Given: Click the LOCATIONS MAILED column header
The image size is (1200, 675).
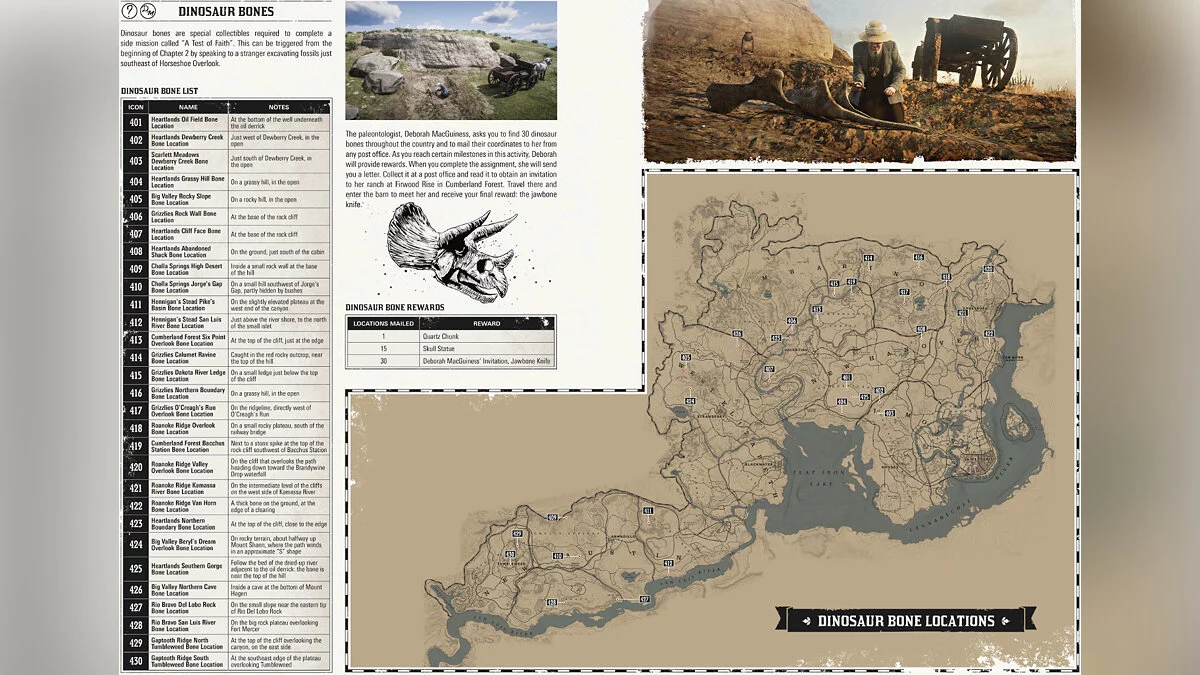Looking at the screenshot, I should point(383,323).
